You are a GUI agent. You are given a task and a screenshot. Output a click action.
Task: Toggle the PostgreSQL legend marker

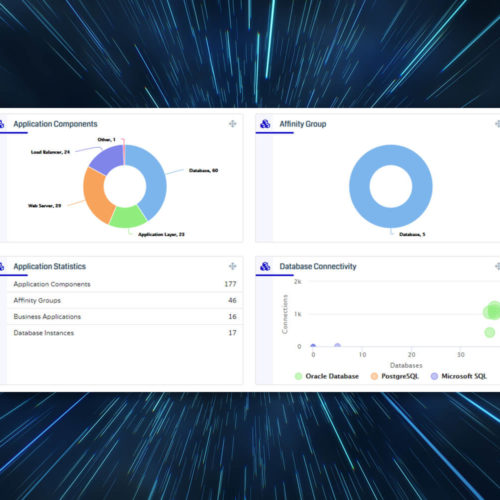[x=374, y=376]
